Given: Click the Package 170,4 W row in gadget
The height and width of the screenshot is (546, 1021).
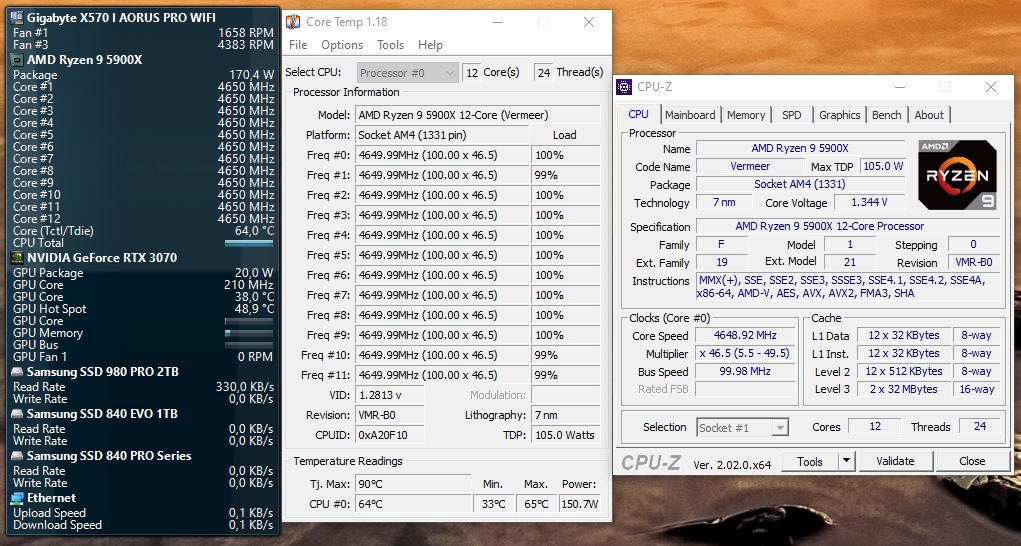Looking at the screenshot, I should (x=143, y=75).
